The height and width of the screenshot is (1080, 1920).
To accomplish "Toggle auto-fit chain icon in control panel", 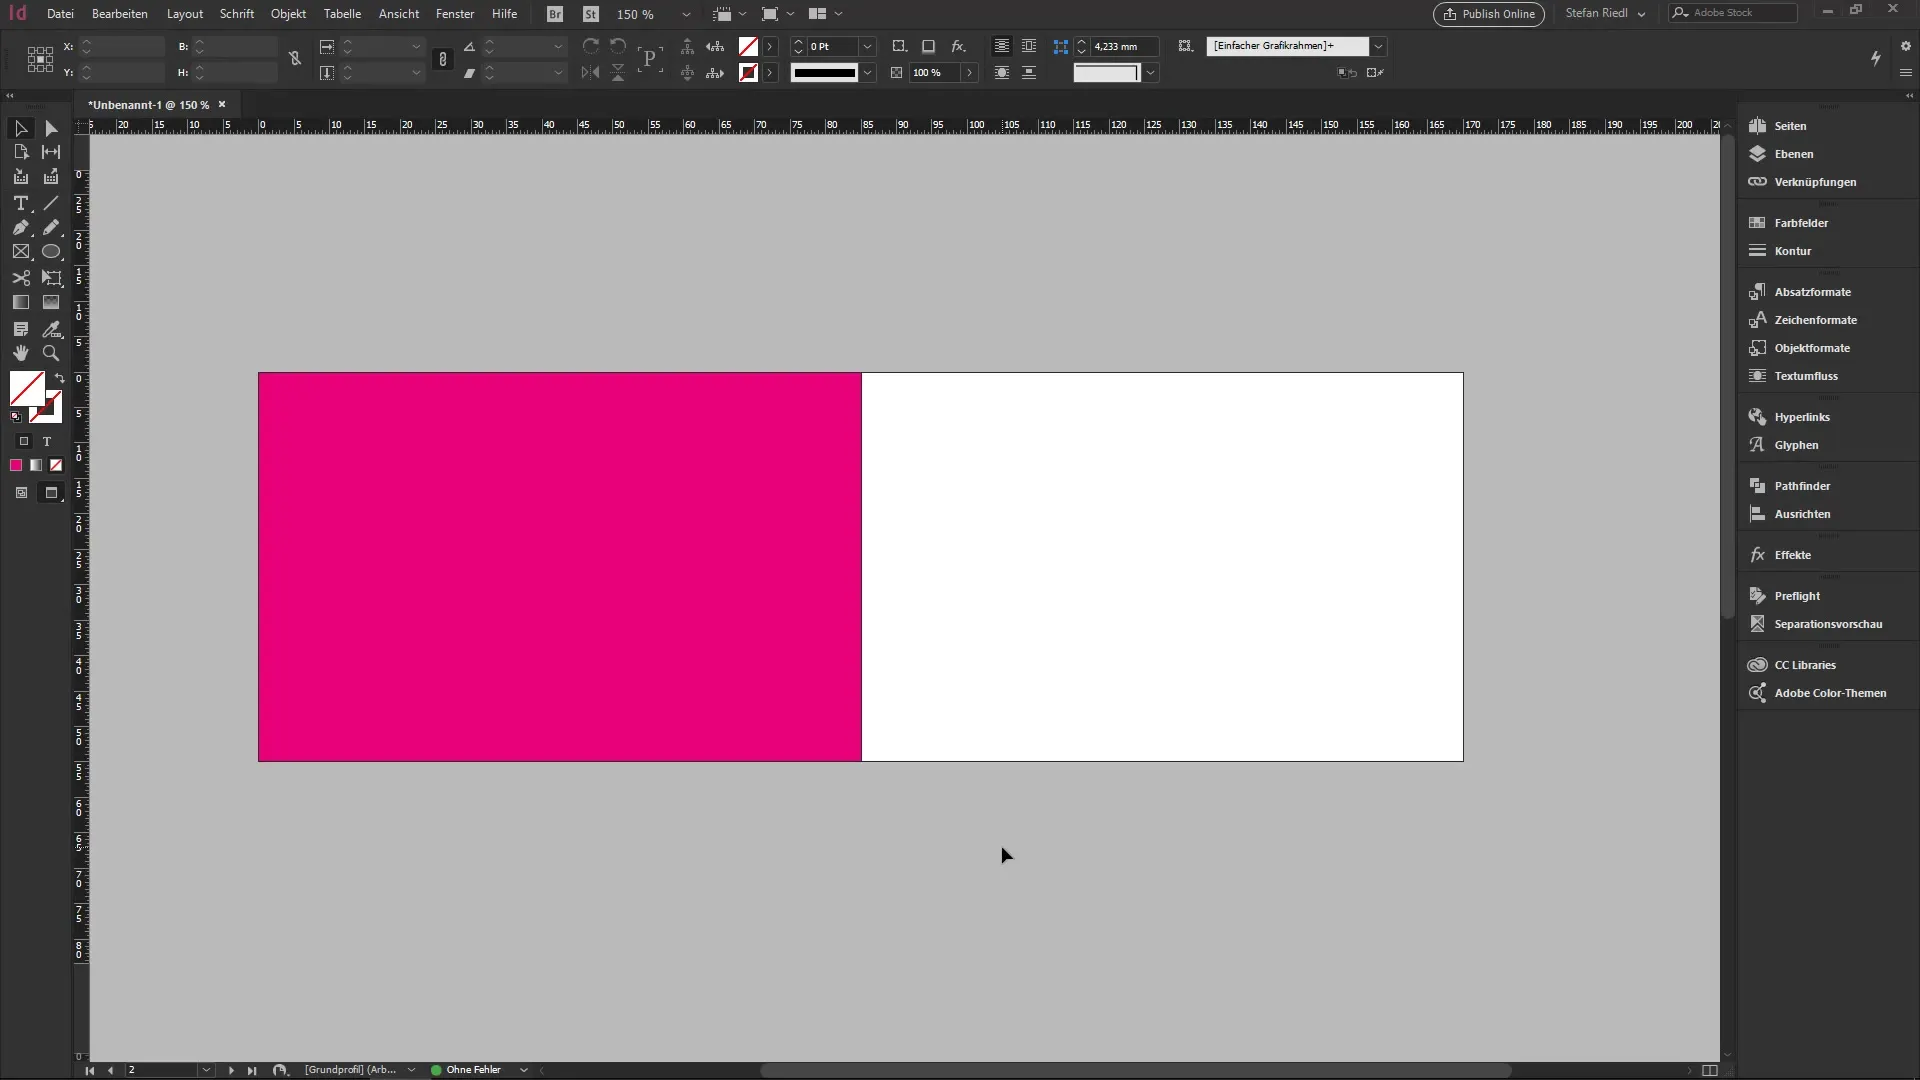I will click(x=443, y=59).
